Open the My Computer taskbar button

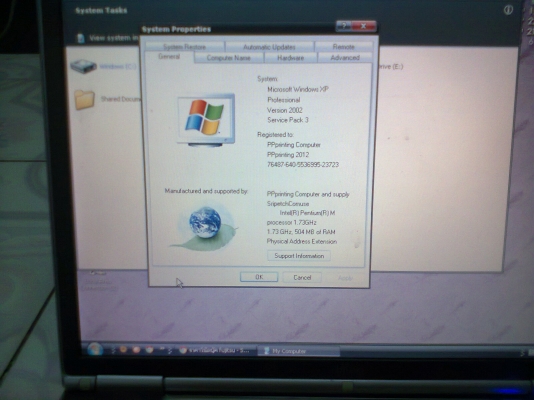[299, 351]
